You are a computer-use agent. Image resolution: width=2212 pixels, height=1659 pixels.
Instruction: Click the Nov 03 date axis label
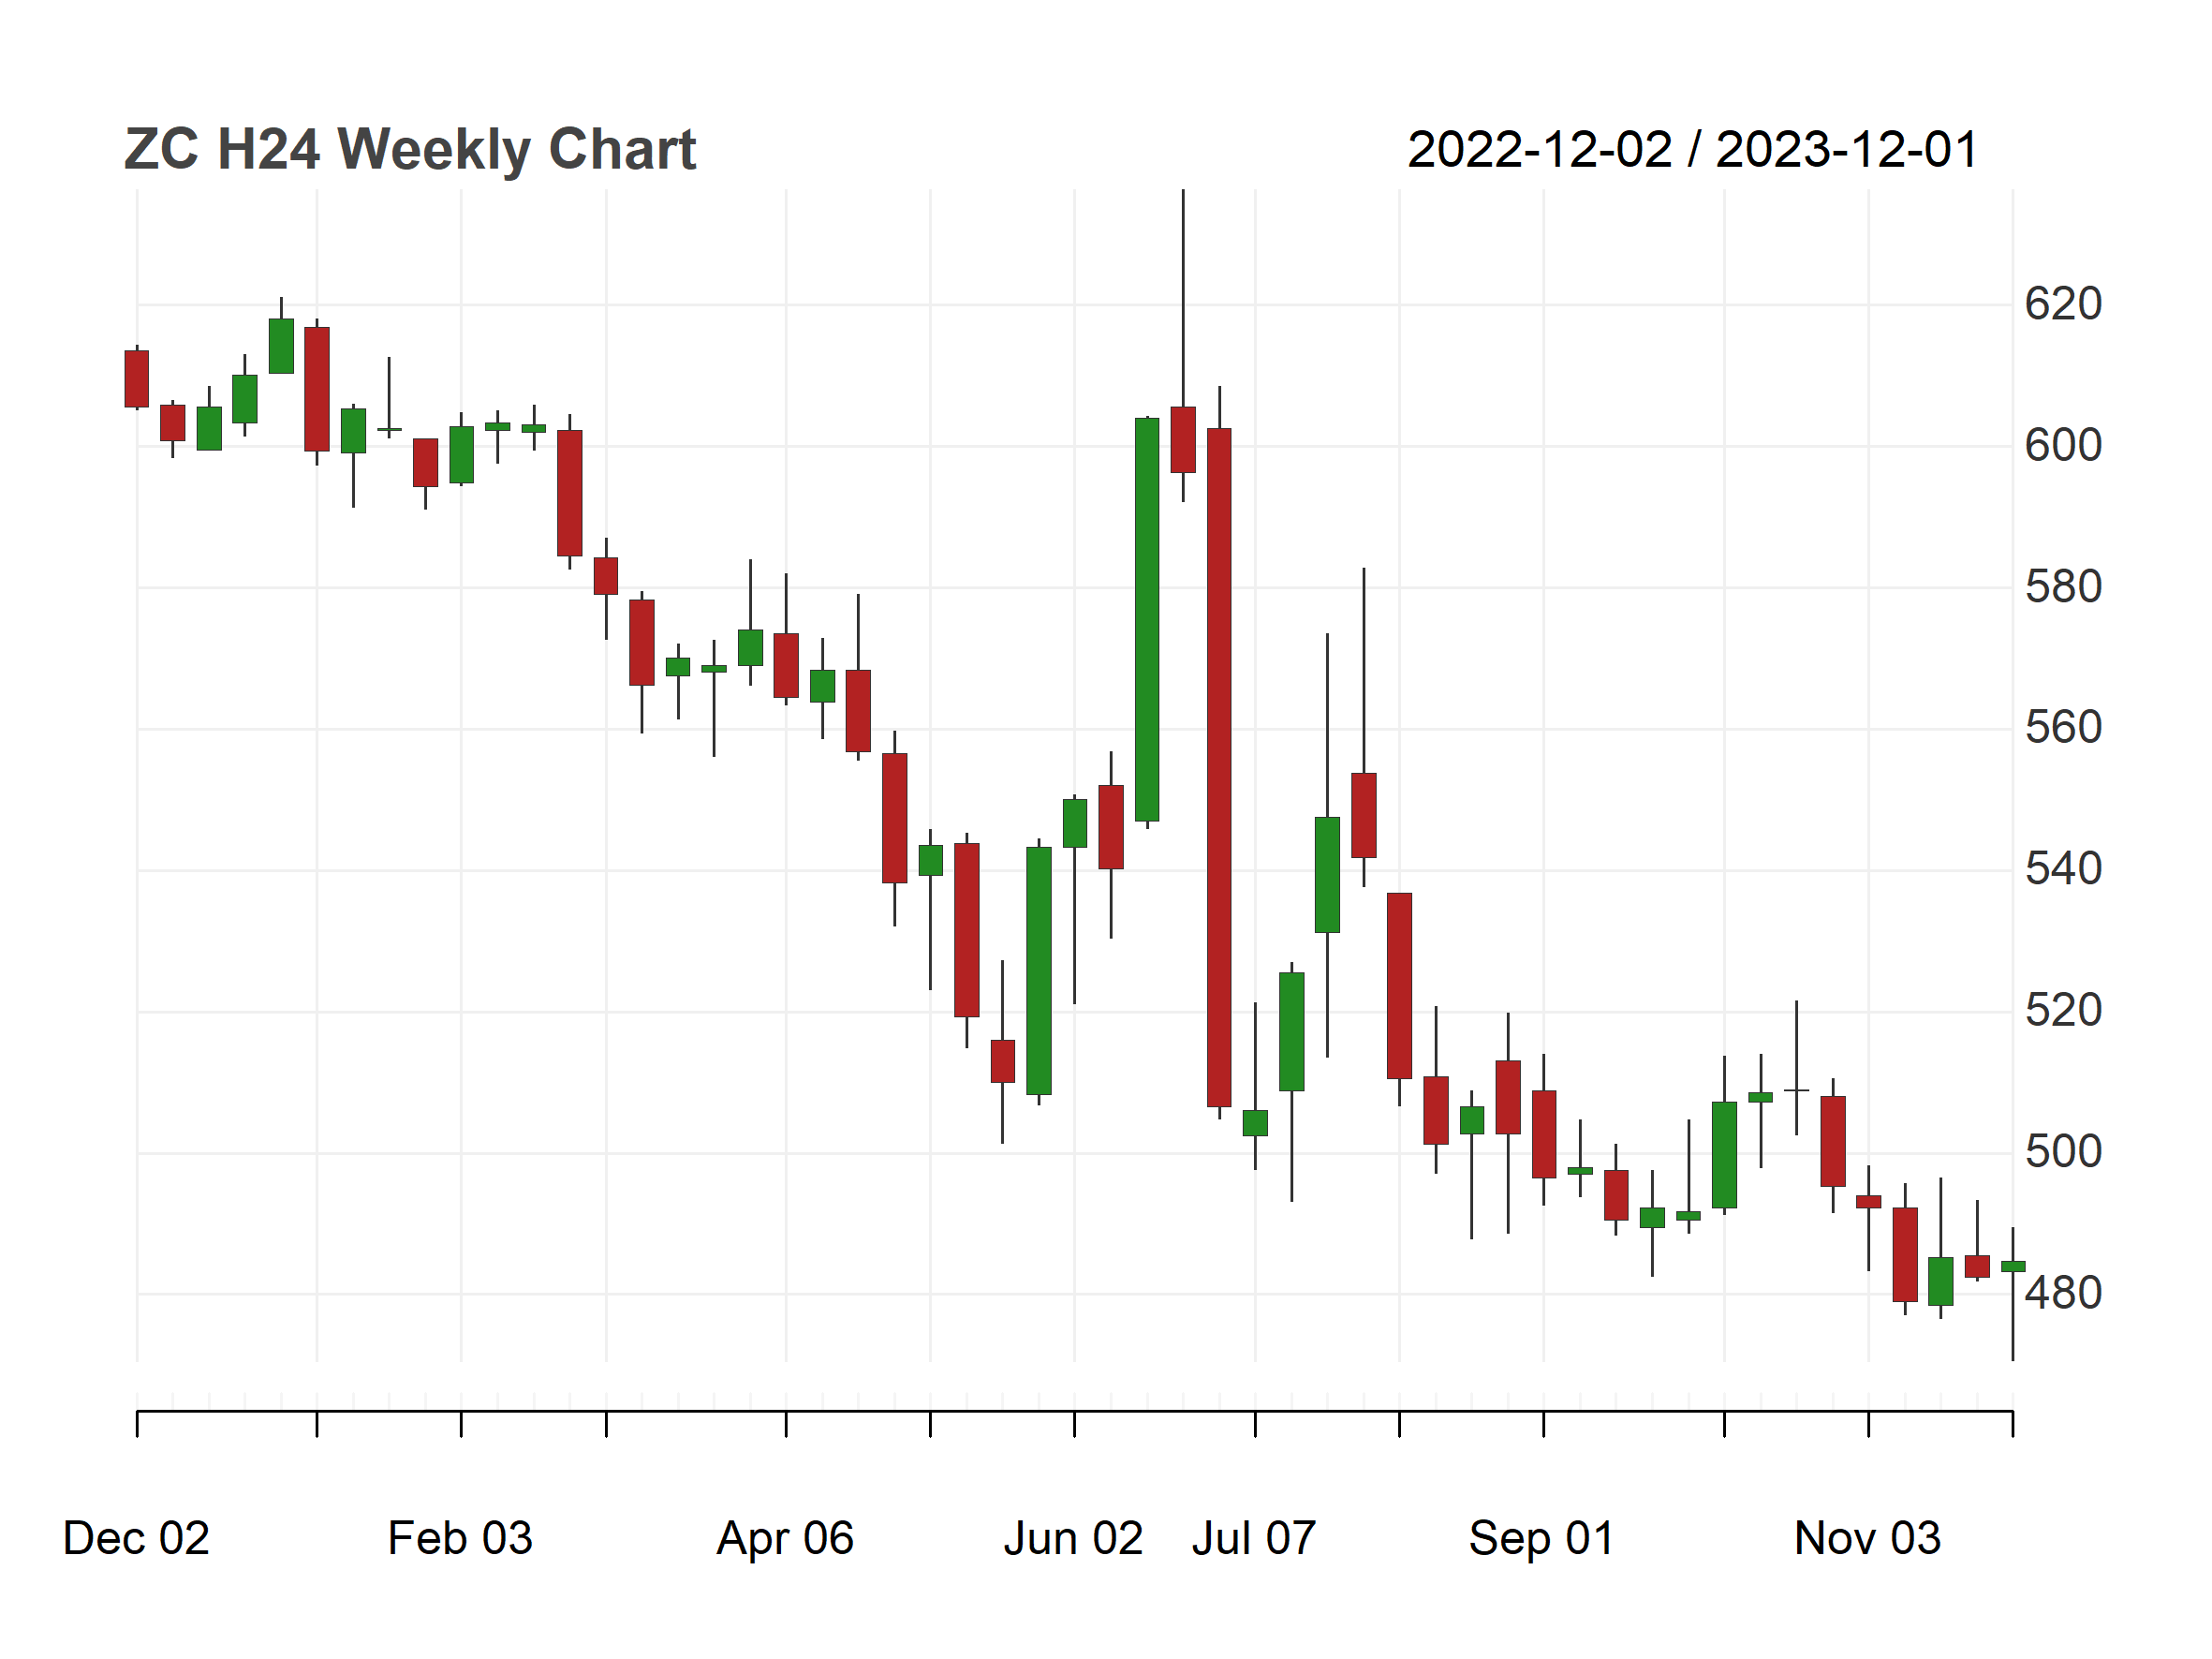1867,1538
